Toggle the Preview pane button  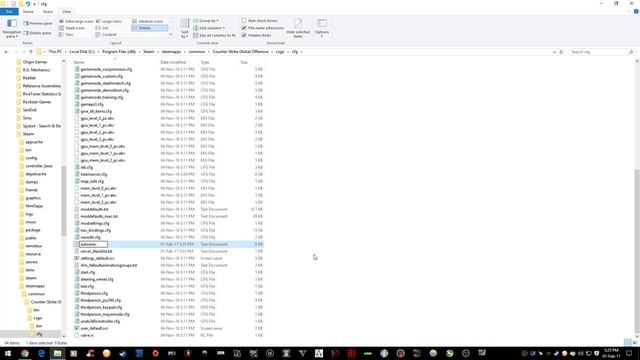(x=38, y=24)
